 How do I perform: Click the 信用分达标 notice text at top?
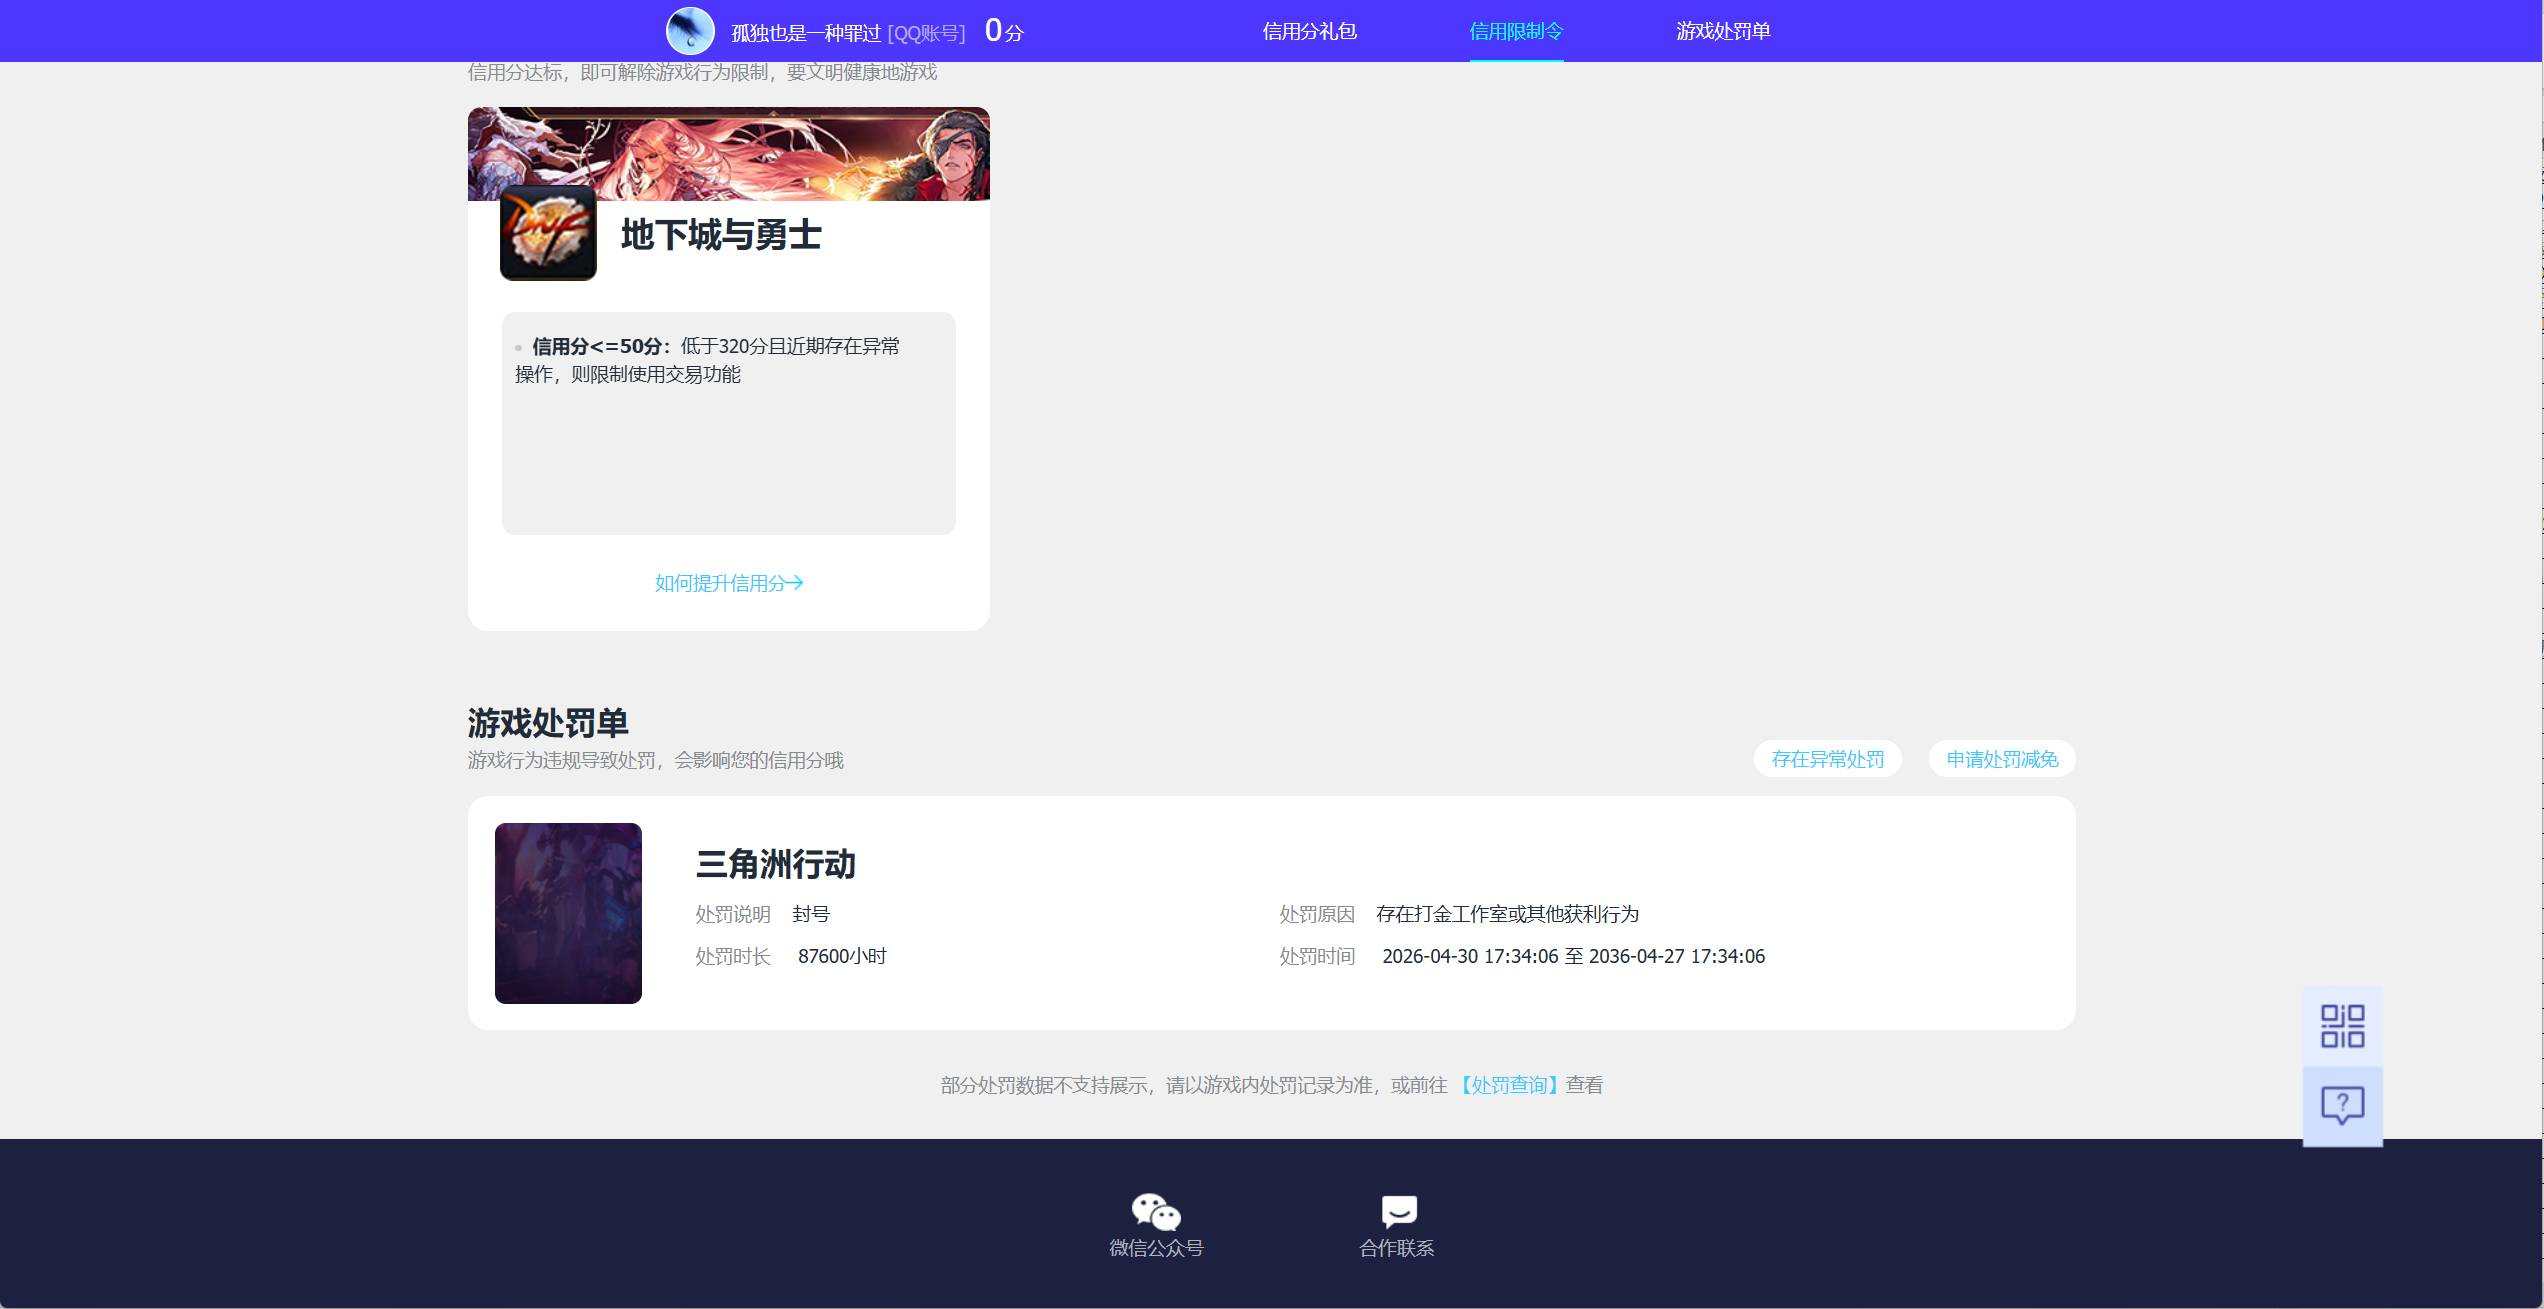(x=702, y=72)
